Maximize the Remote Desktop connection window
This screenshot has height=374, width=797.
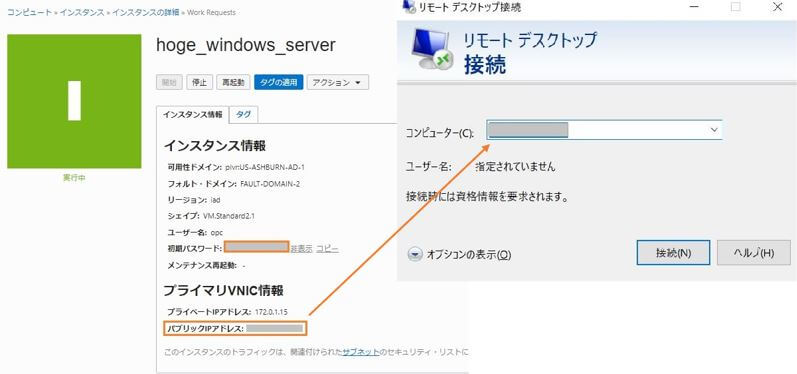coord(735,7)
